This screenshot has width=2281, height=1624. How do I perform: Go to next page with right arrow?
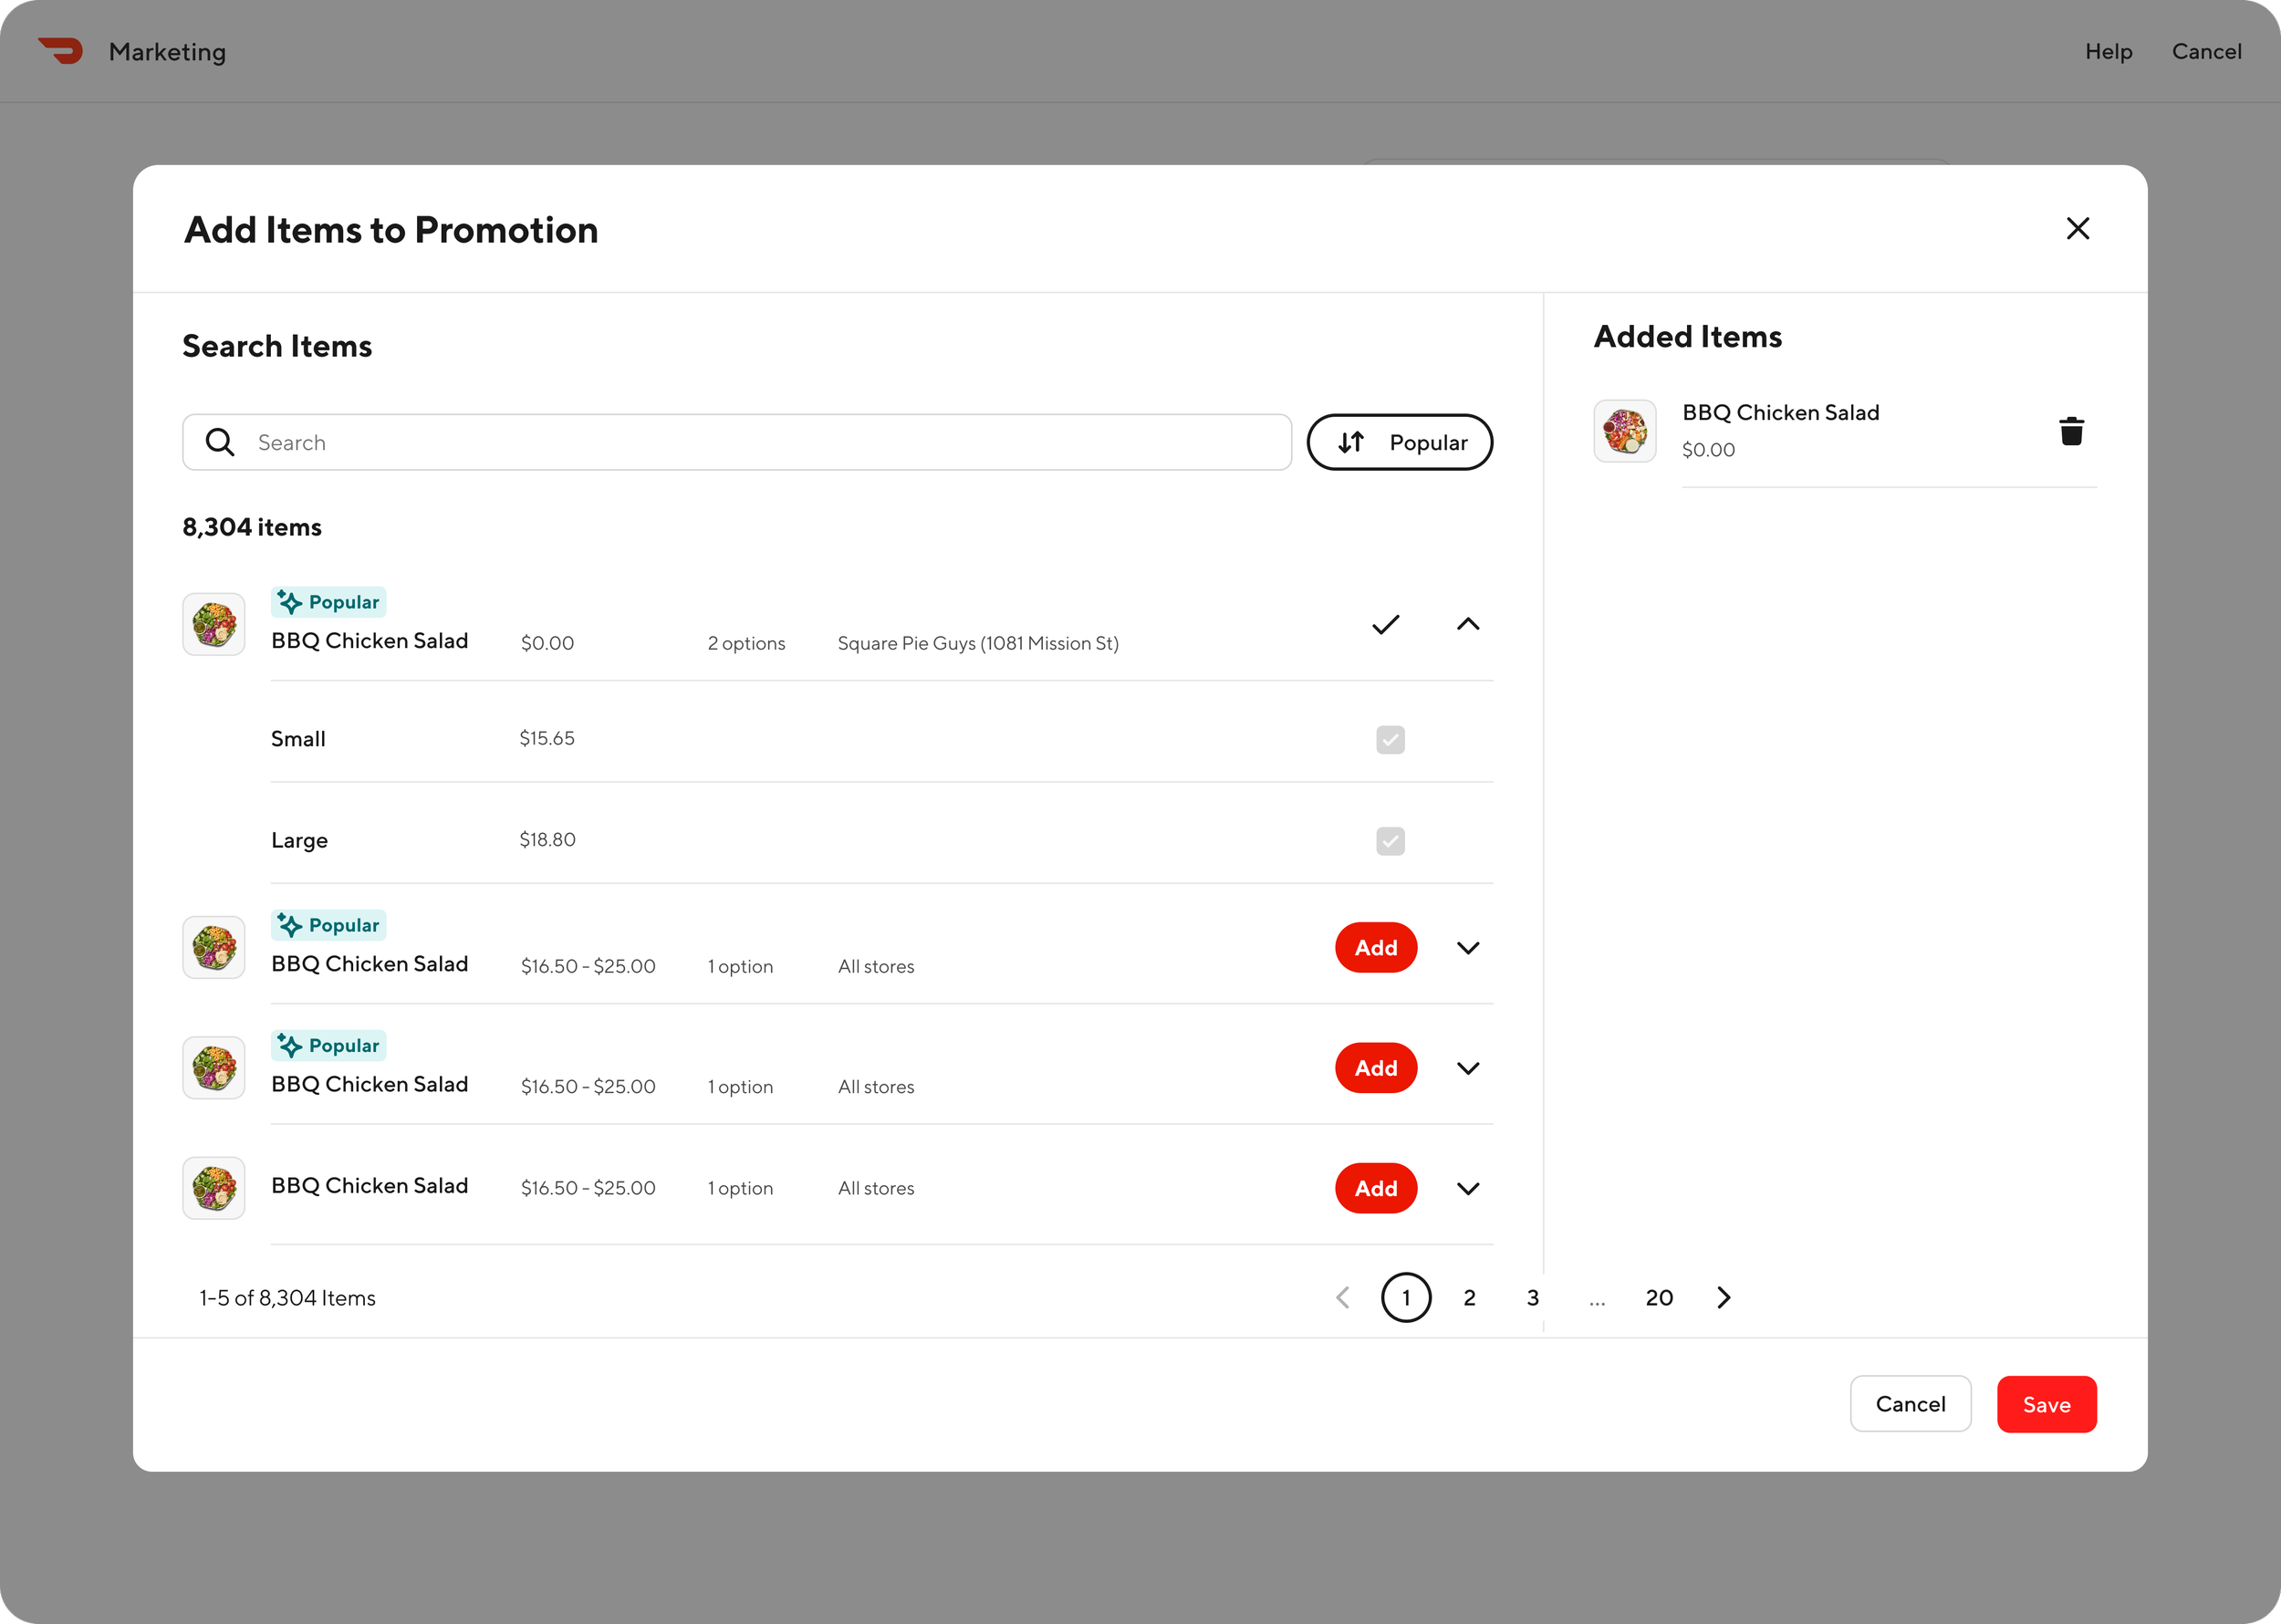pos(1723,1297)
